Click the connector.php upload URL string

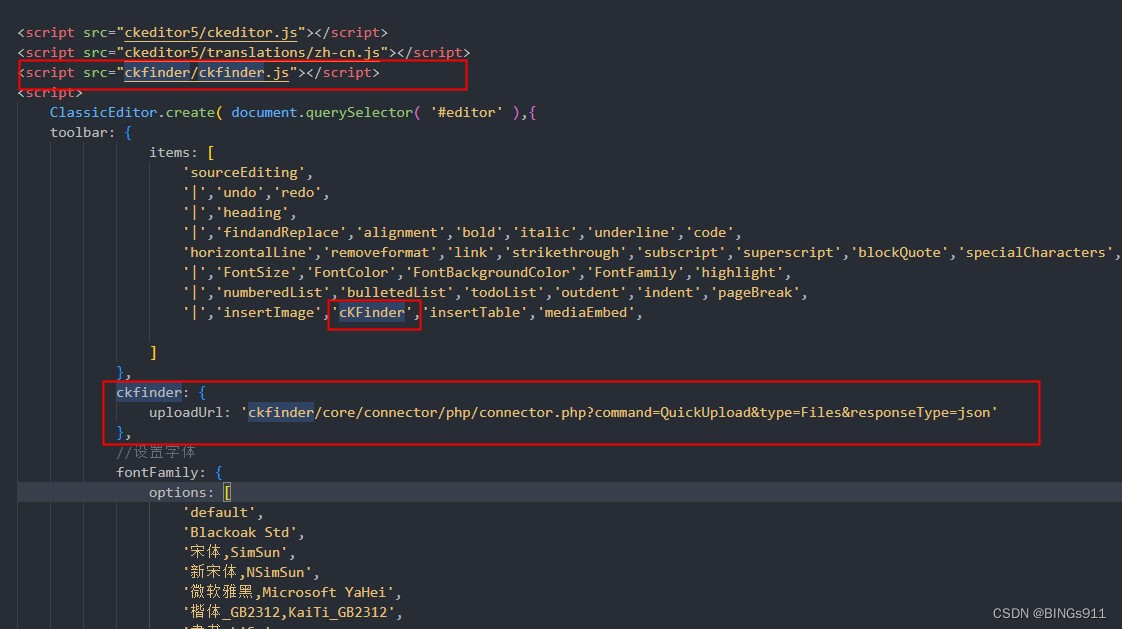click(619, 412)
